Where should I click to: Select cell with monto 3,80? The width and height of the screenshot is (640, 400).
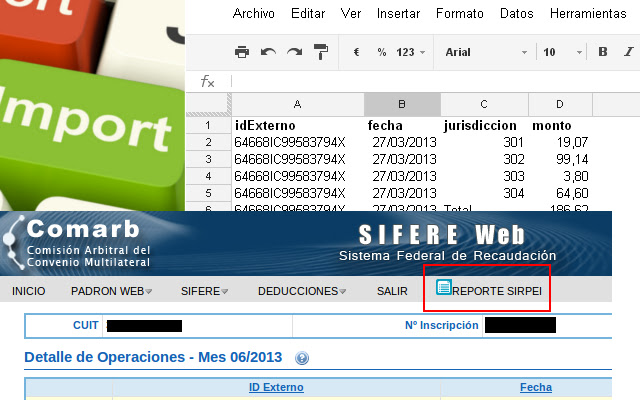(560, 176)
